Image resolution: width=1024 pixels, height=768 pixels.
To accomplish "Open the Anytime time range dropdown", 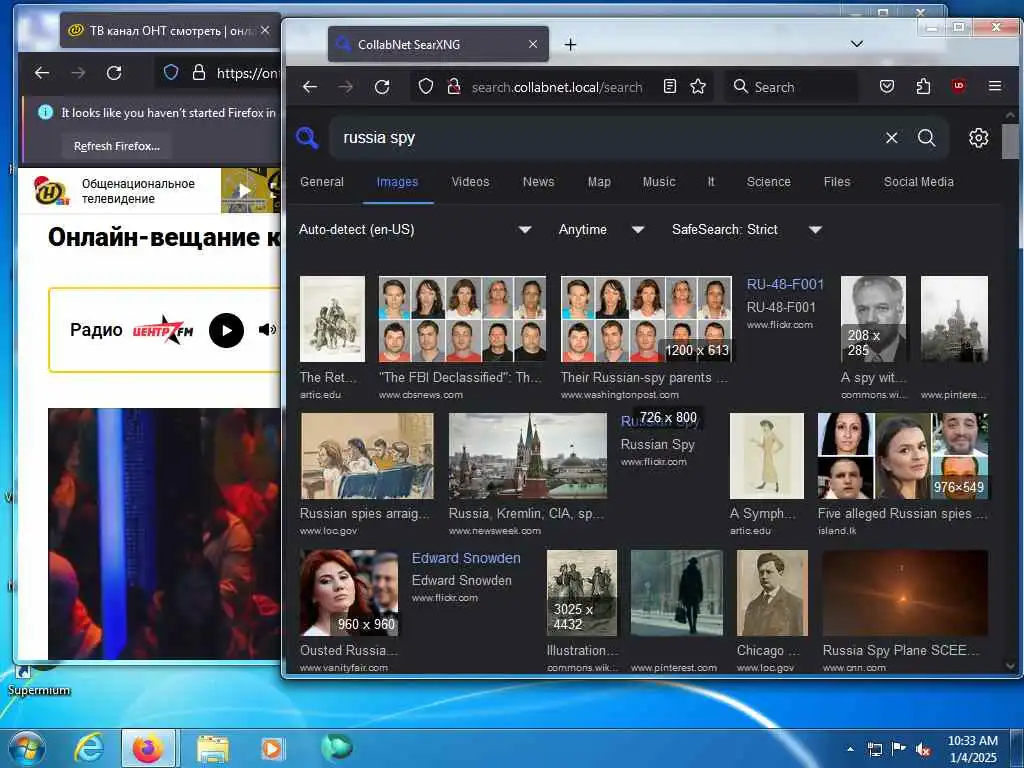I will [x=601, y=229].
